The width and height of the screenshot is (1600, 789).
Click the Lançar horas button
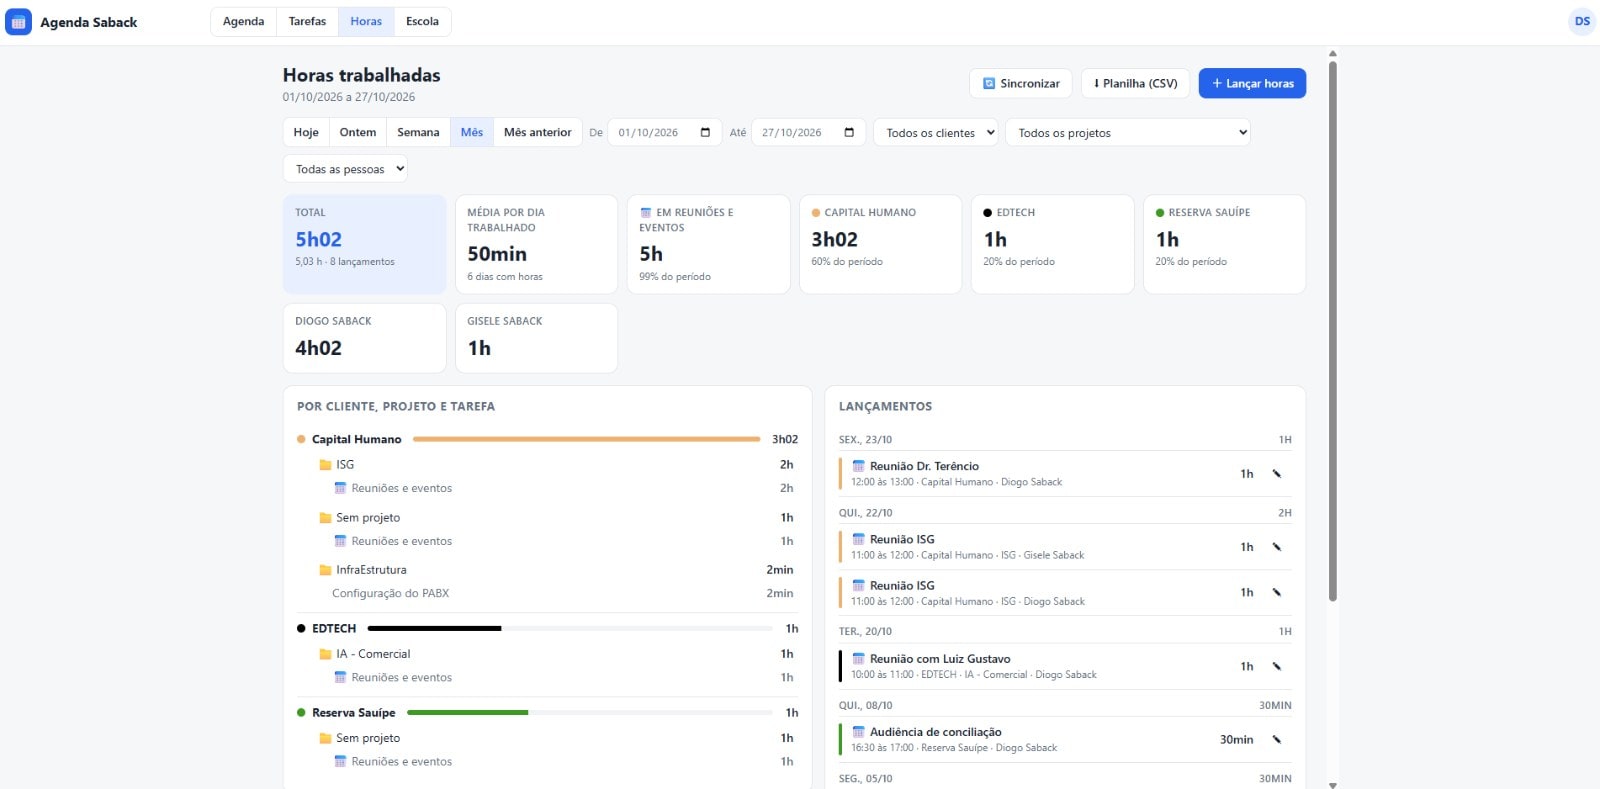(1253, 83)
